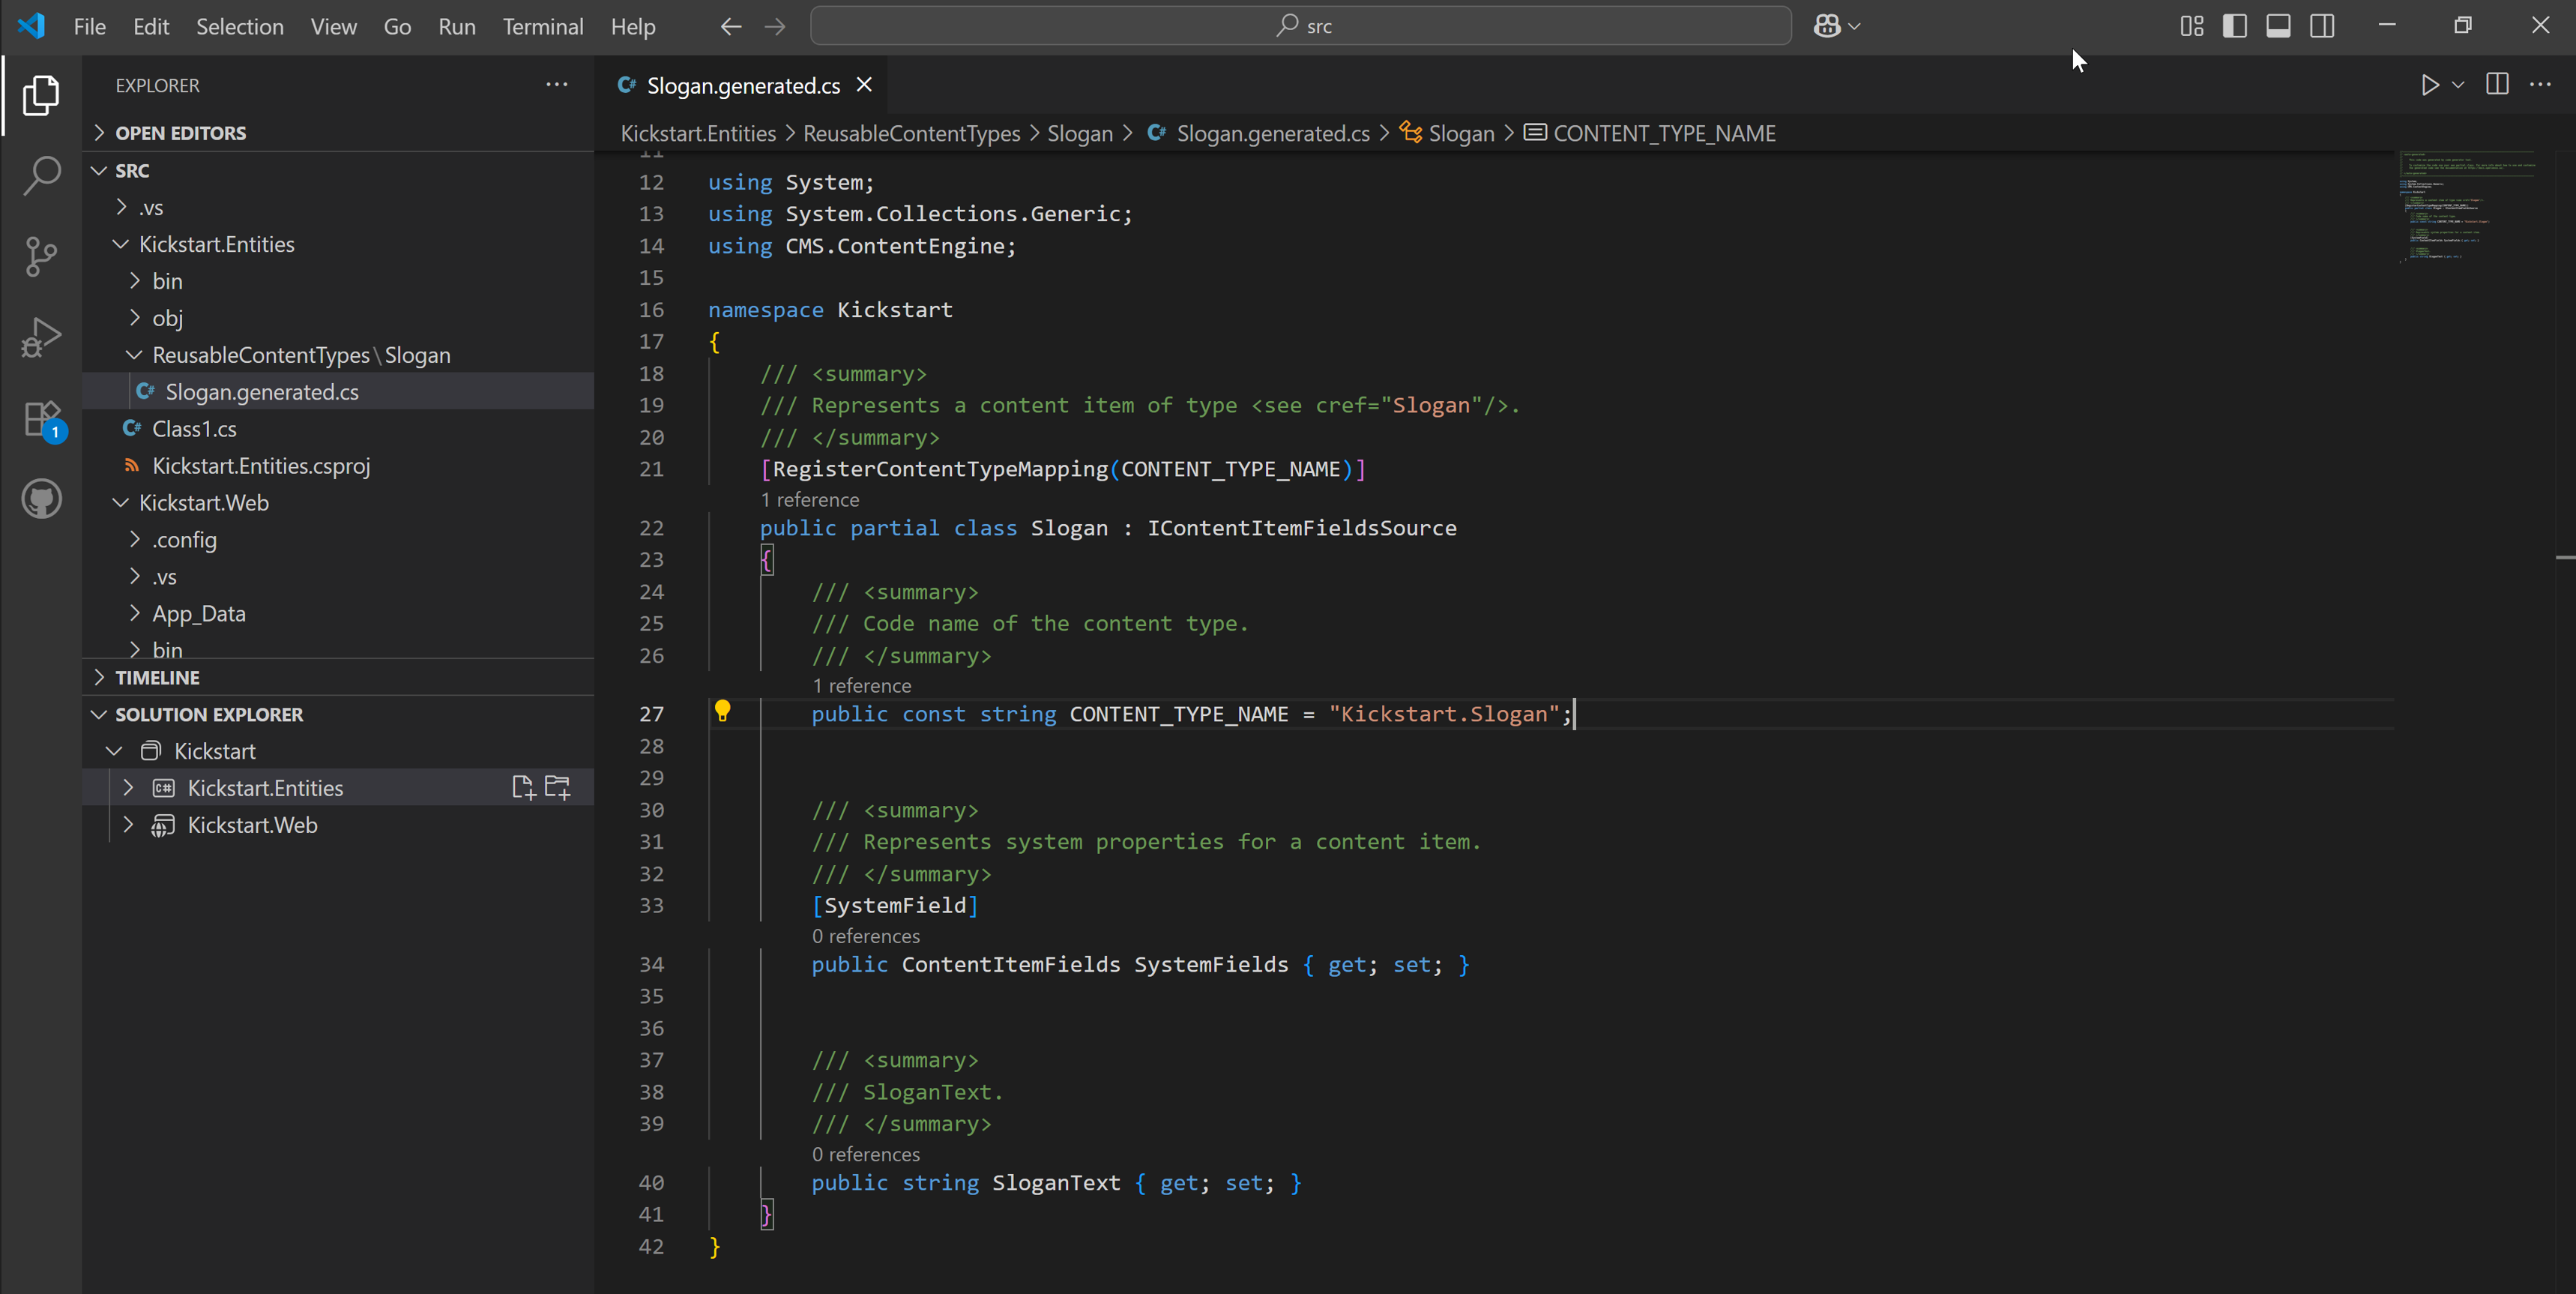Expand Kickstart.Web project in Solution Explorer

pyautogui.click(x=128, y=825)
